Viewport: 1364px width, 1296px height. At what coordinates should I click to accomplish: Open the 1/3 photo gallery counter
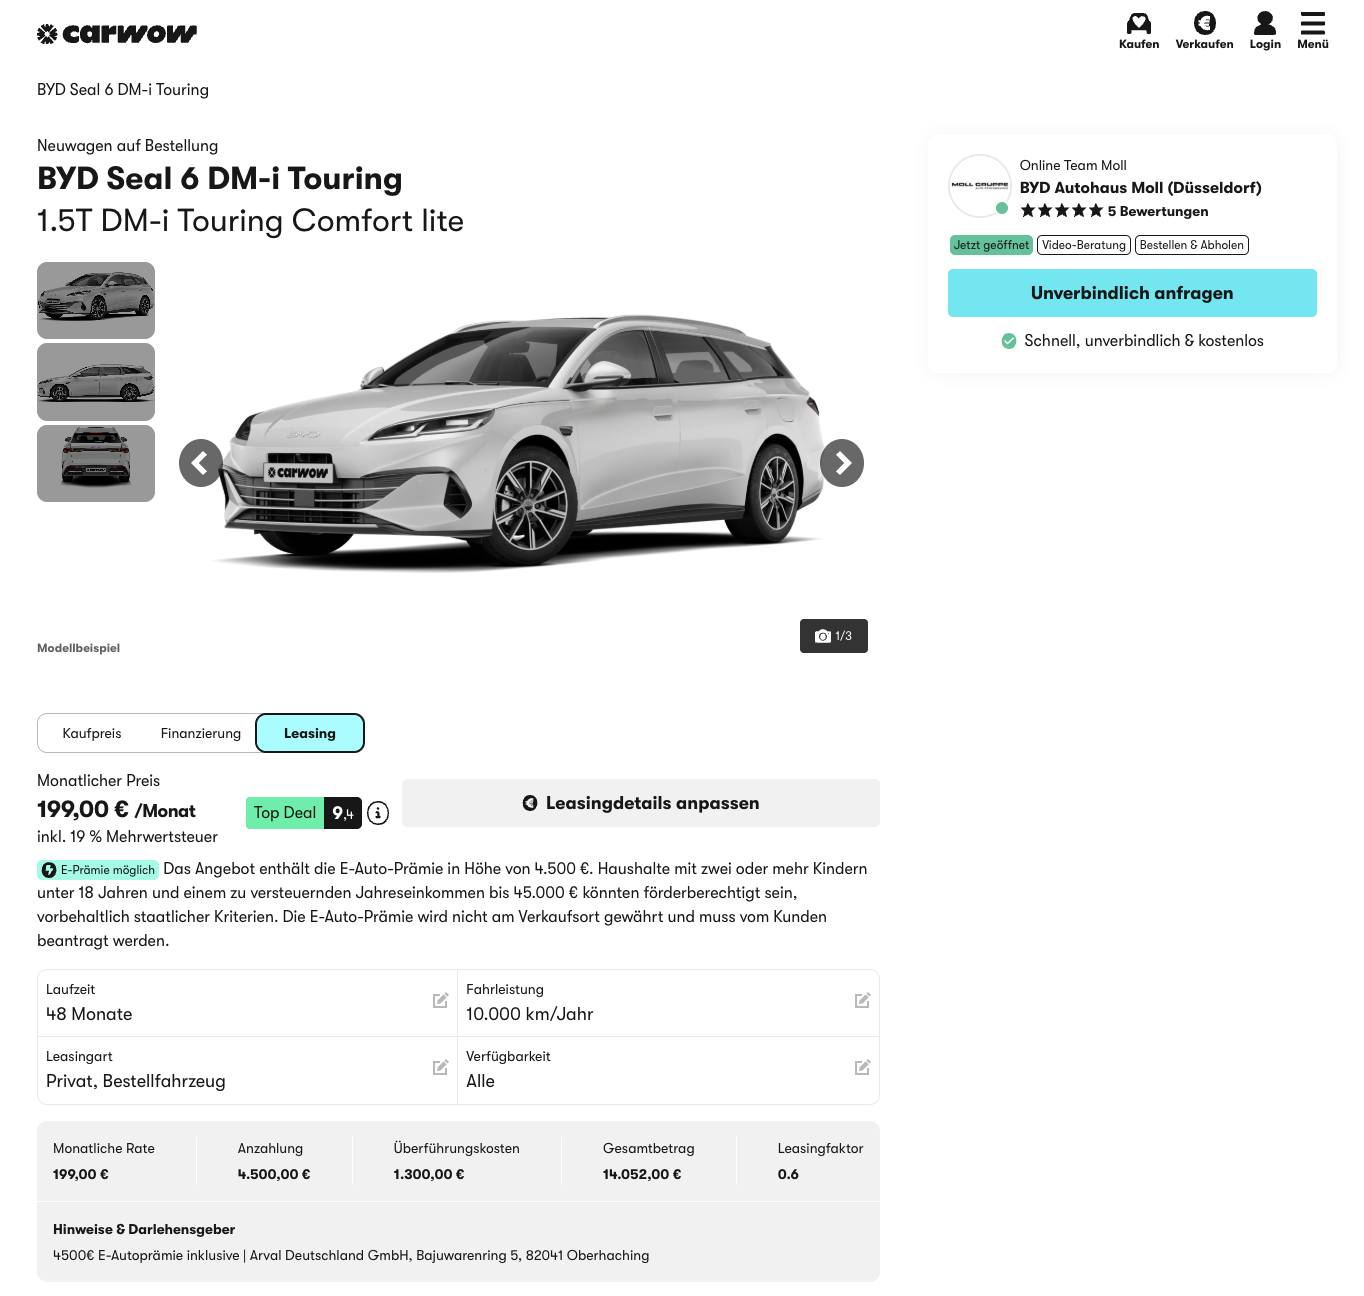(x=834, y=636)
